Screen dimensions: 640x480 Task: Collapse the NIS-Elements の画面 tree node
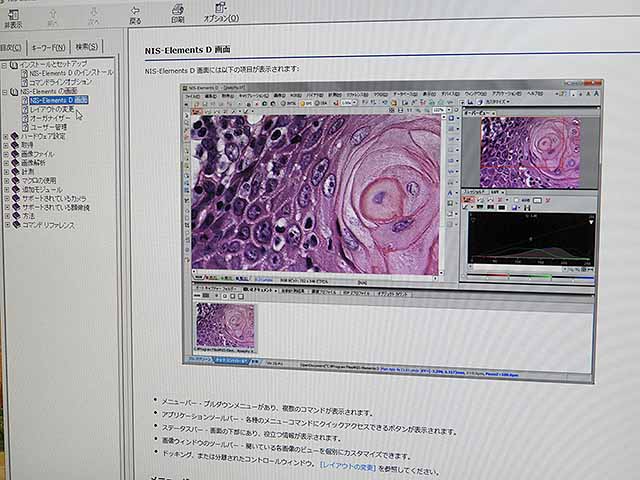click(4, 92)
